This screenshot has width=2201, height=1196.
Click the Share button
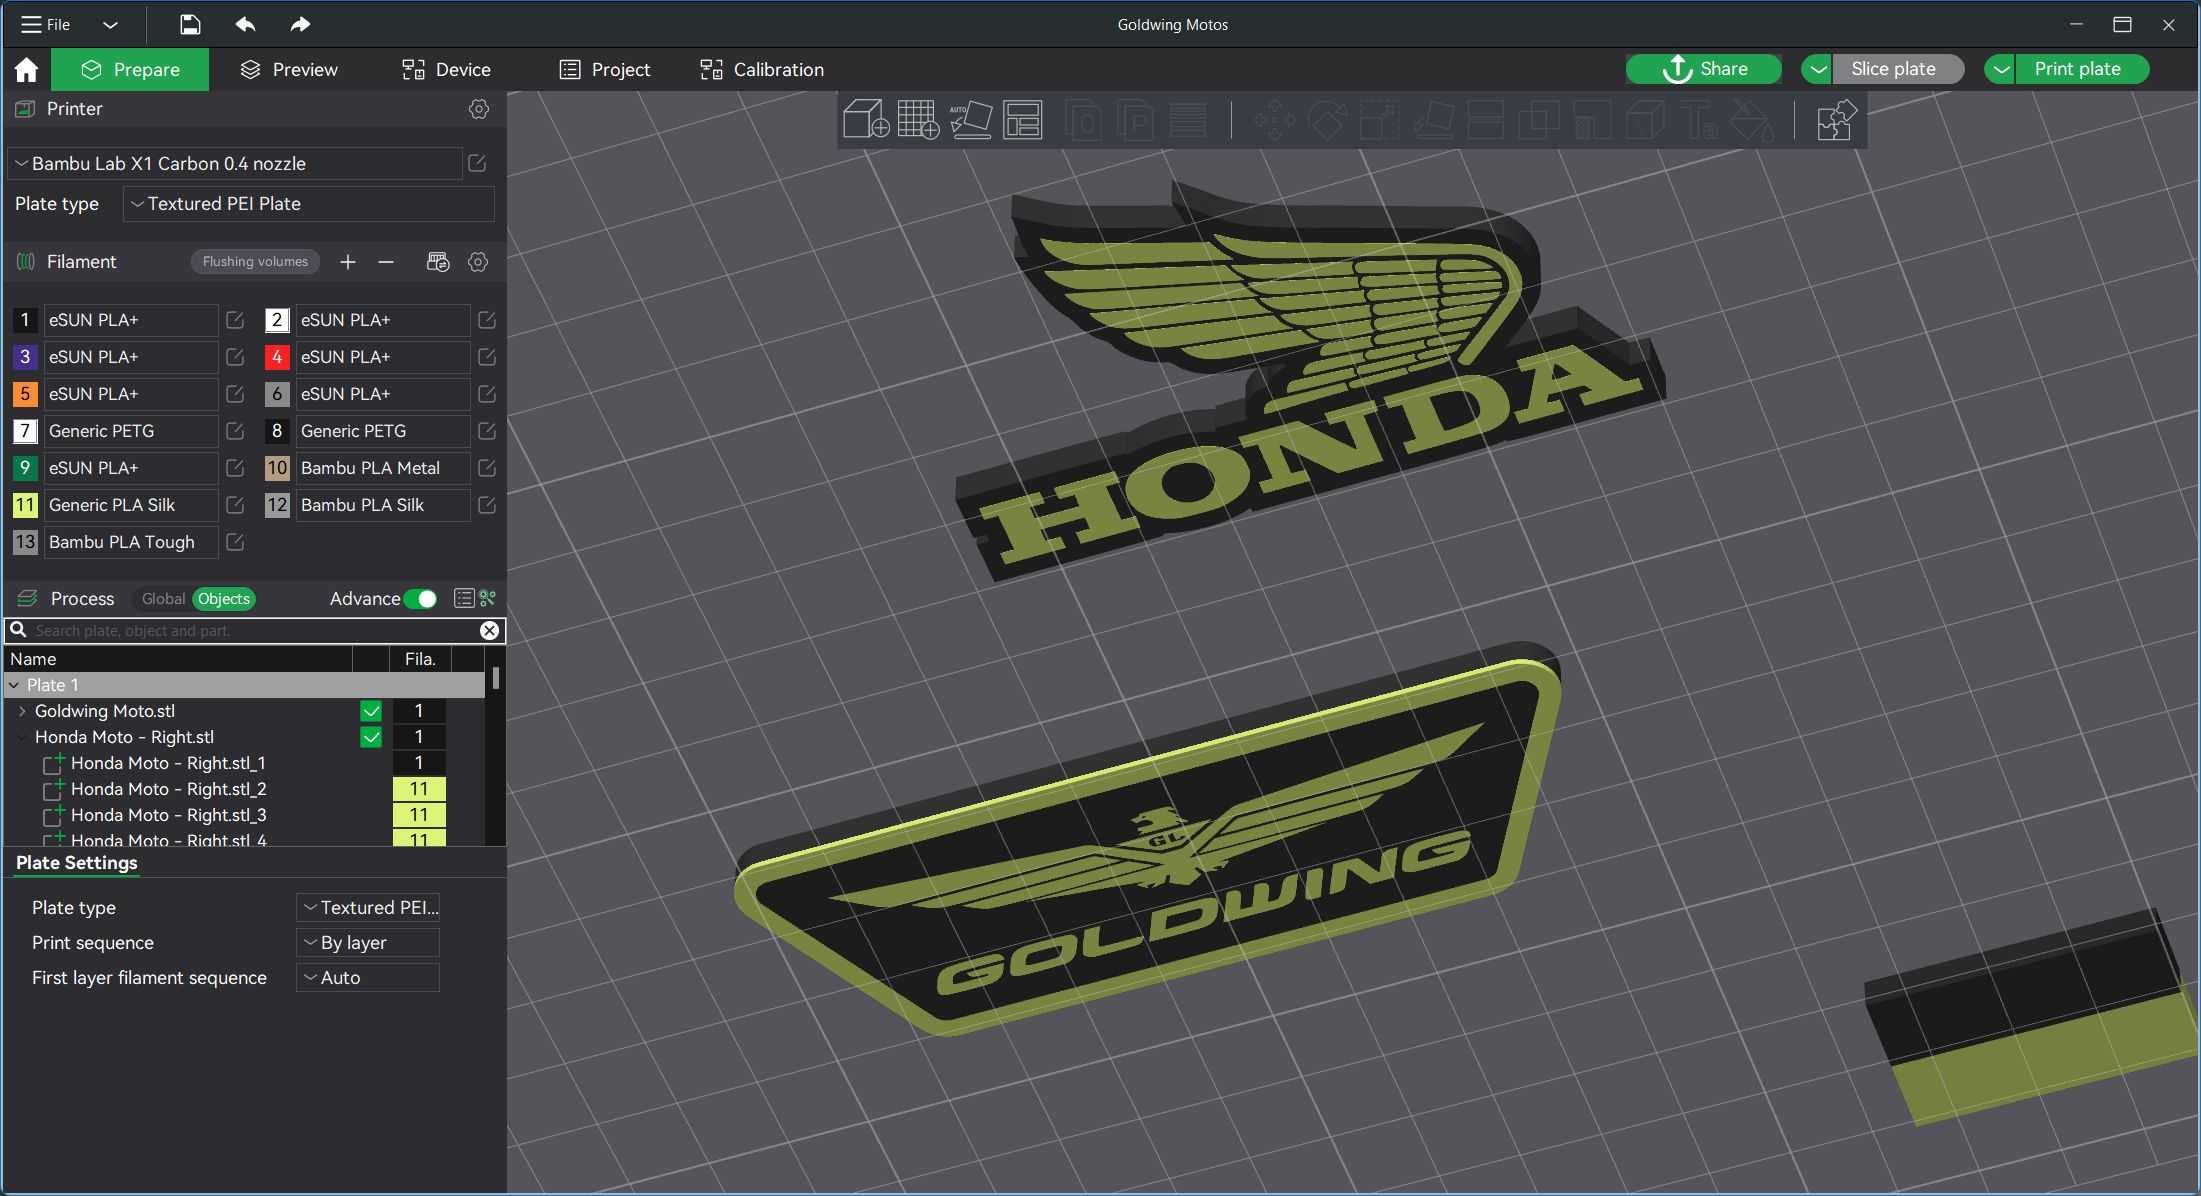click(x=1704, y=69)
